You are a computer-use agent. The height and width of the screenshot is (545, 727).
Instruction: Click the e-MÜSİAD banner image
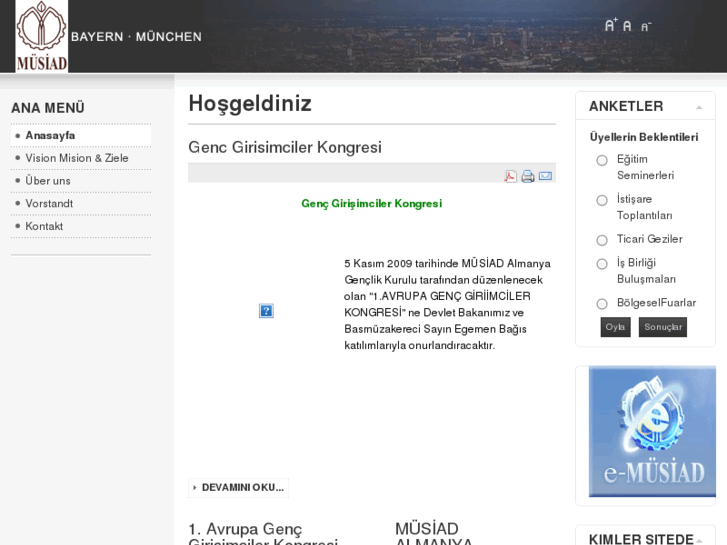pyautogui.click(x=652, y=431)
